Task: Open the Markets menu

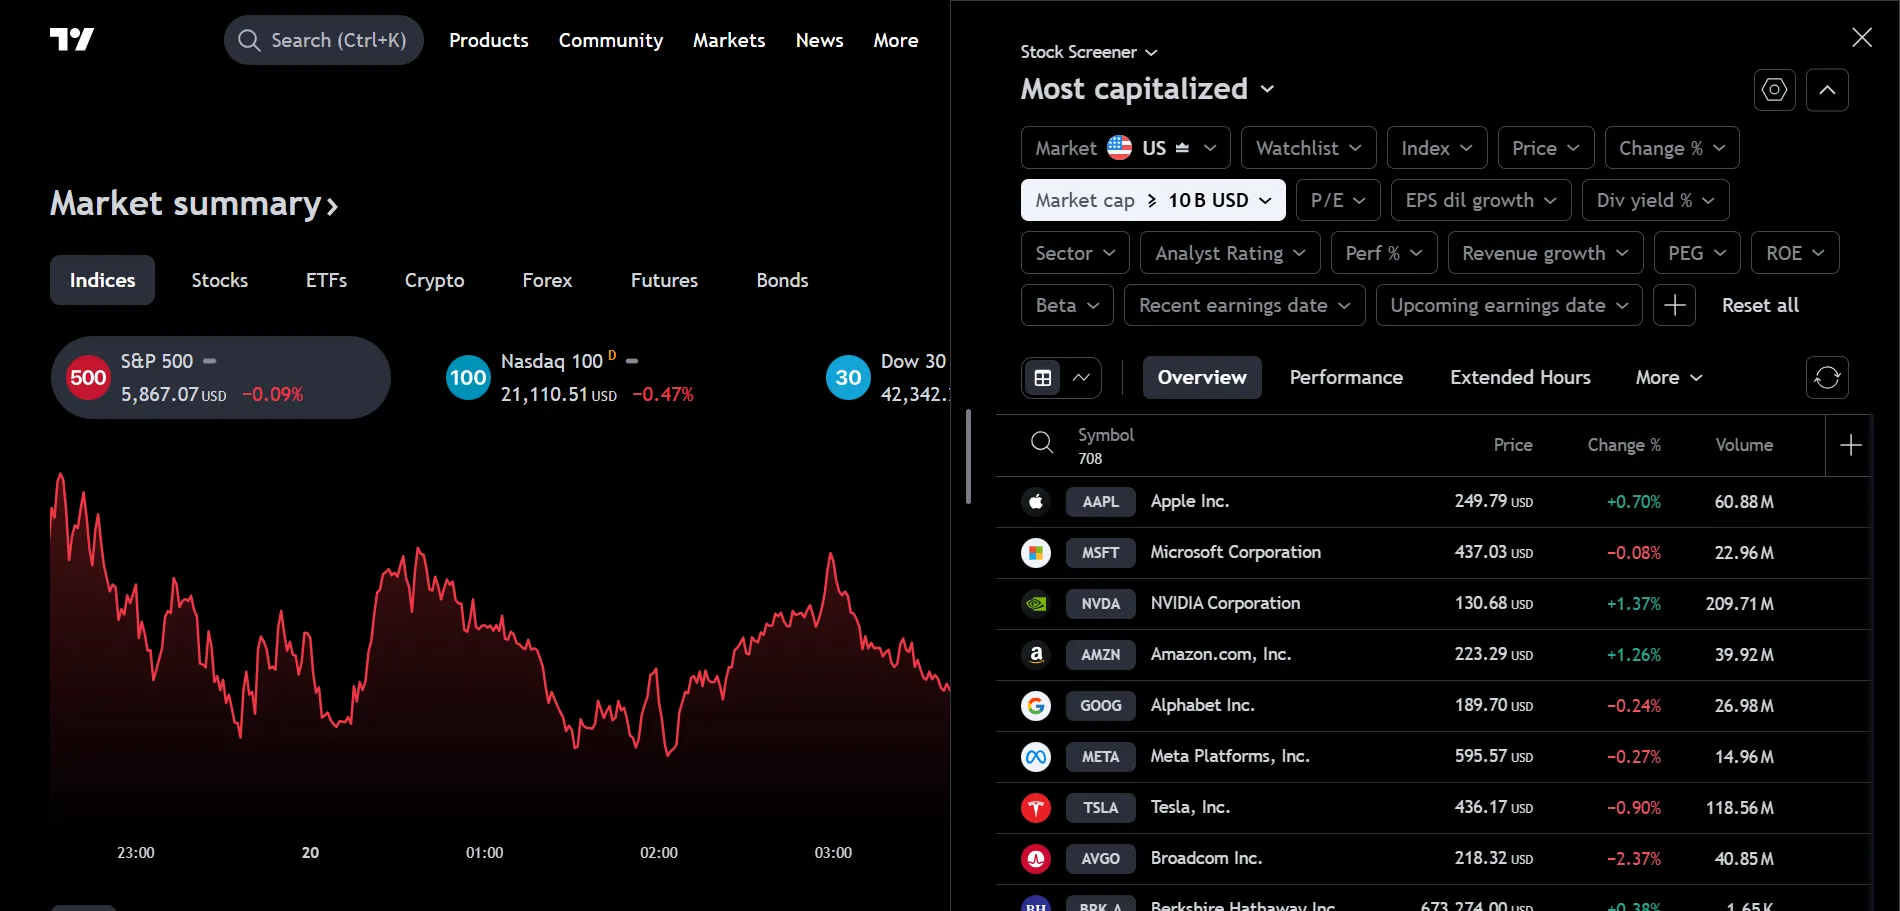Action: [729, 40]
